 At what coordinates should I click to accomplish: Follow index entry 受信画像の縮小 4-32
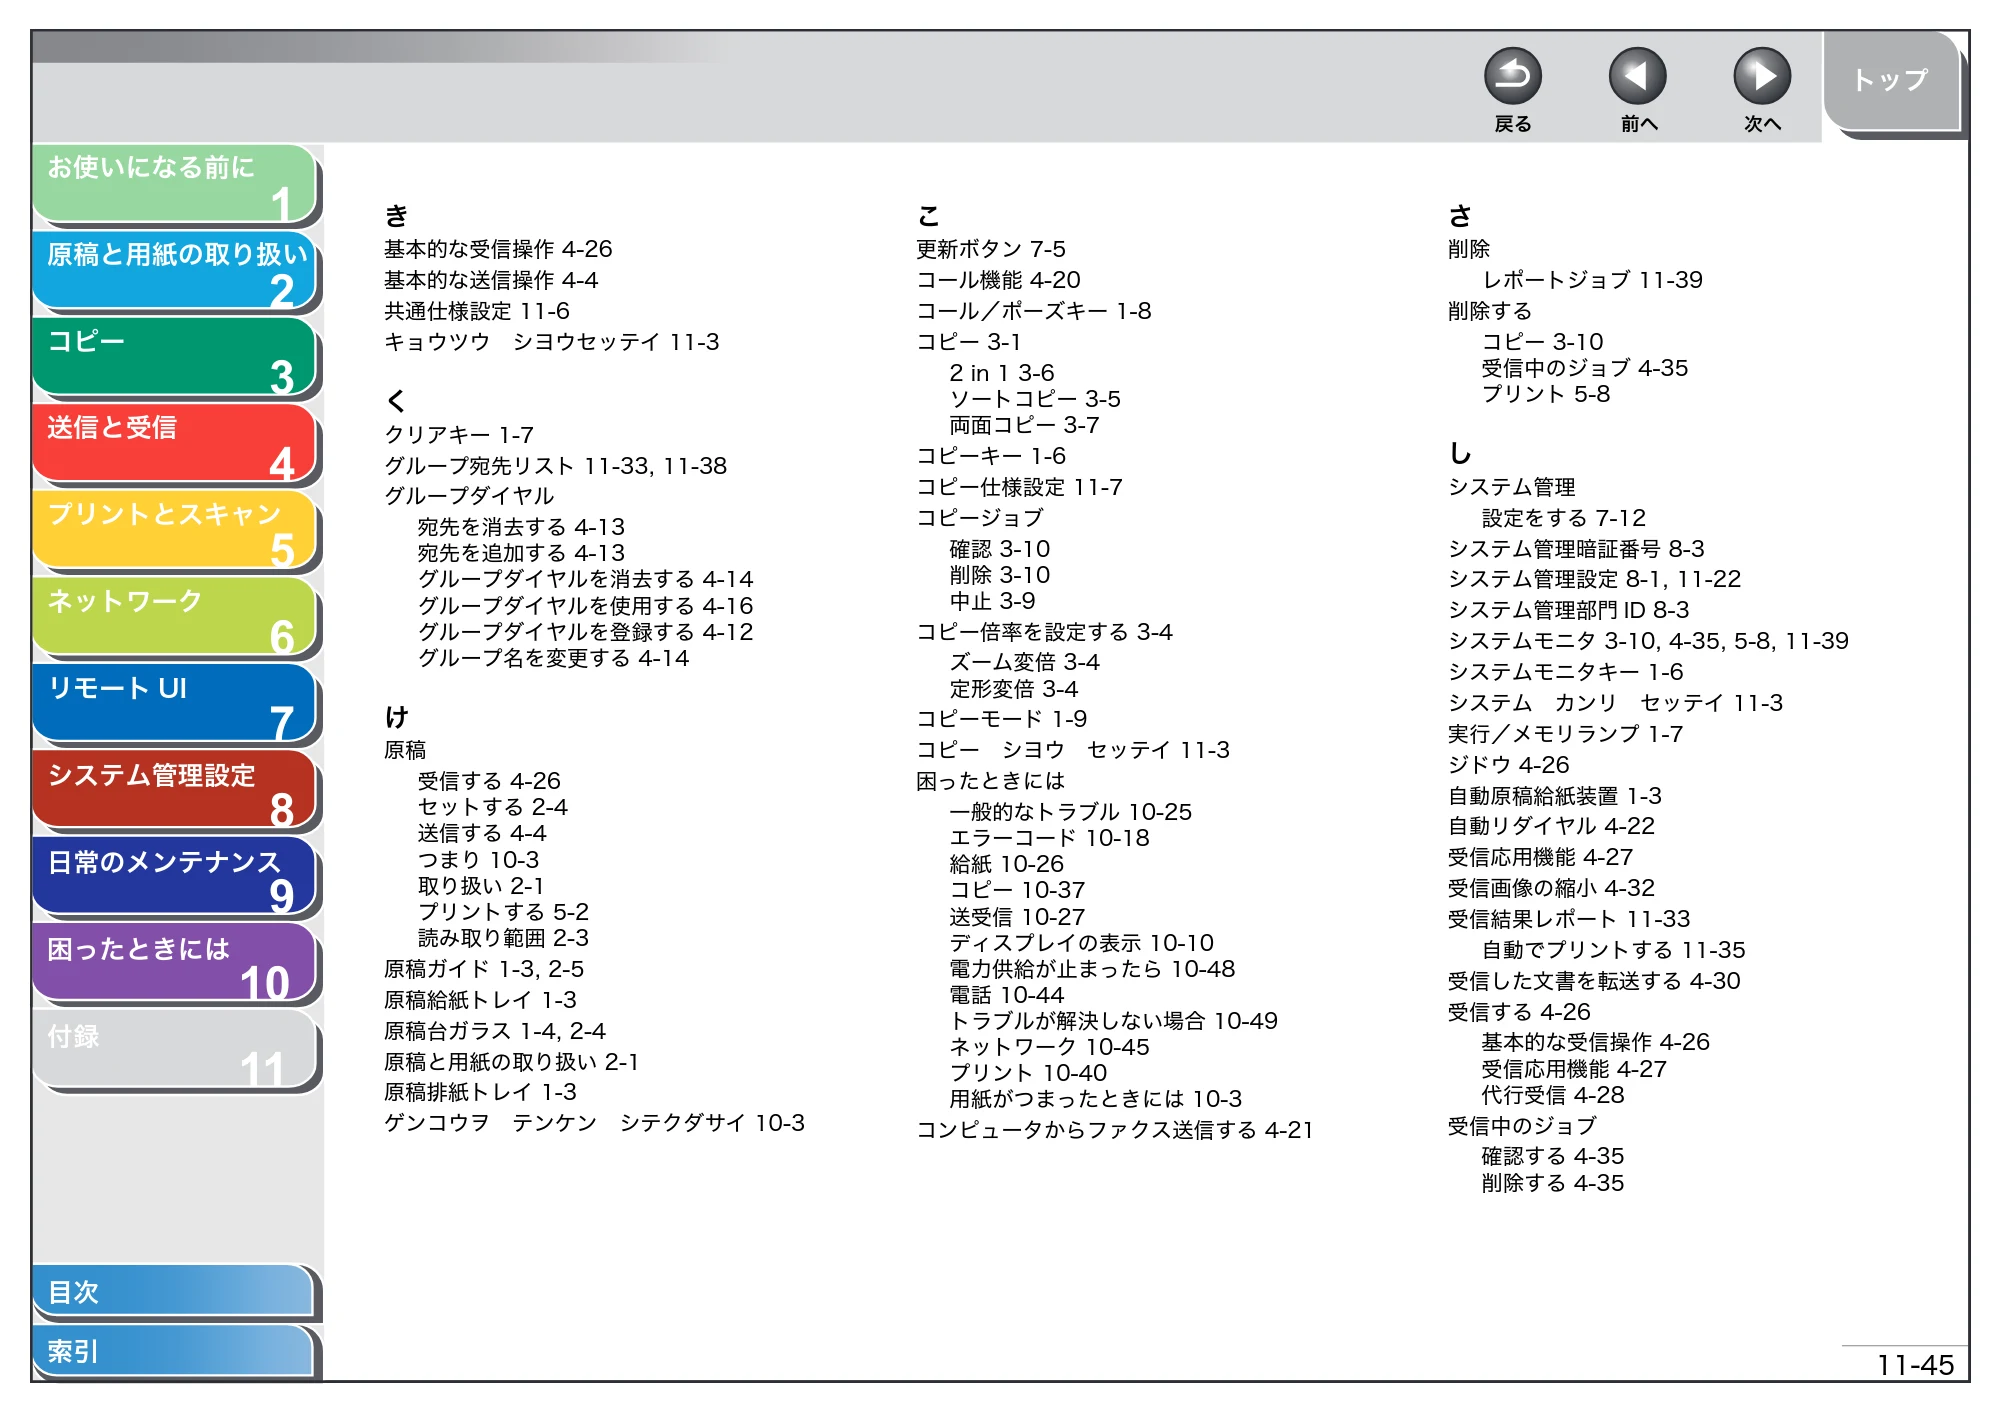tap(1551, 888)
